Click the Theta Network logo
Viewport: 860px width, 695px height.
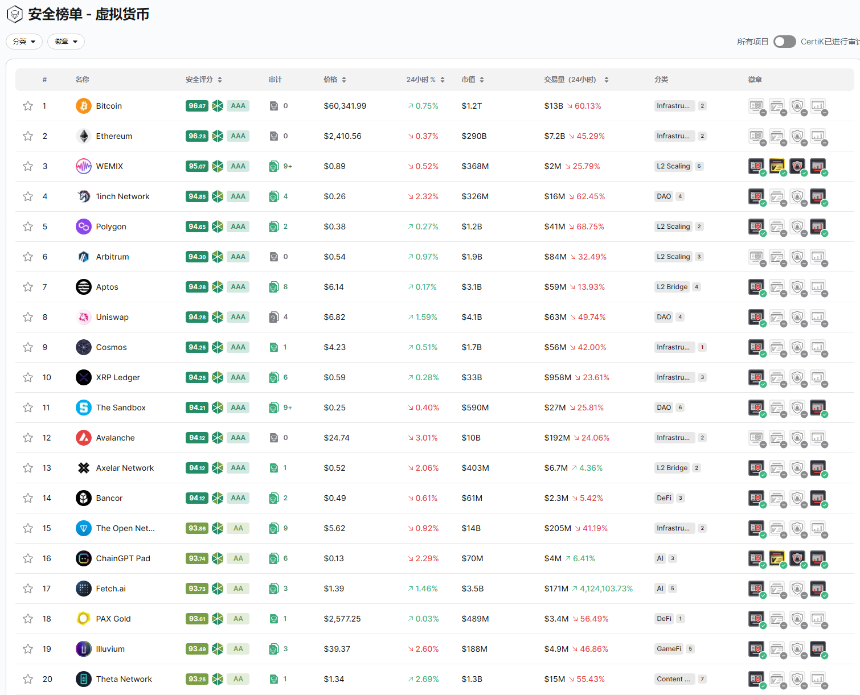[x=83, y=679]
